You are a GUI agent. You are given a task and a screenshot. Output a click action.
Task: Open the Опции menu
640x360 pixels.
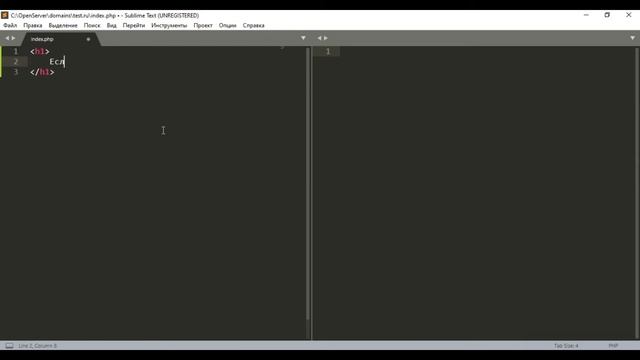[227, 25]
